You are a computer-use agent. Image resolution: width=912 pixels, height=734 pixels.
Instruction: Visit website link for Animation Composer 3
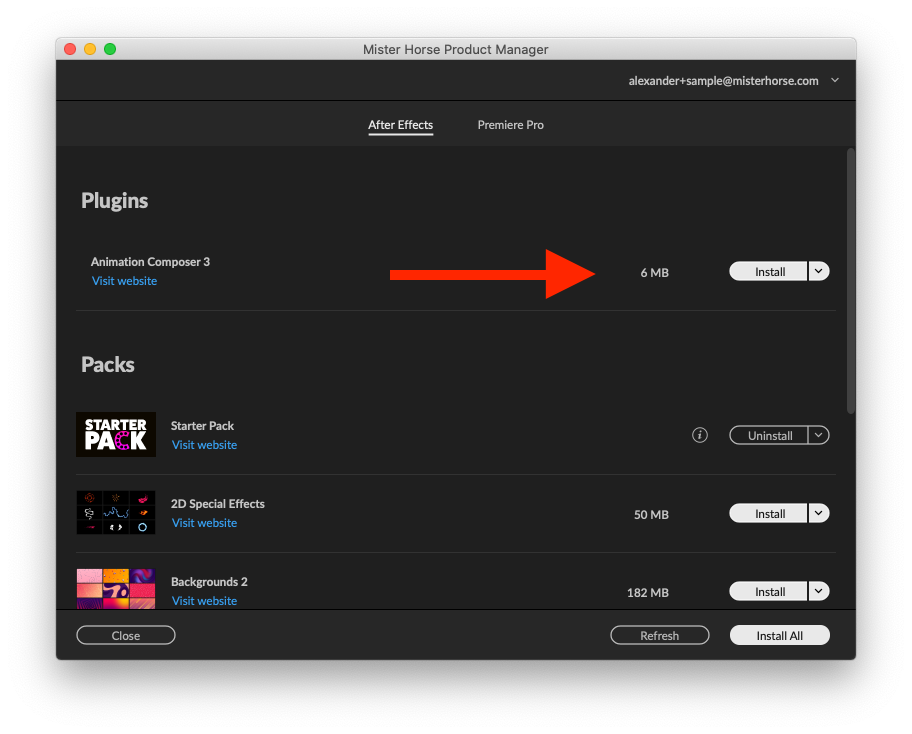124,281
